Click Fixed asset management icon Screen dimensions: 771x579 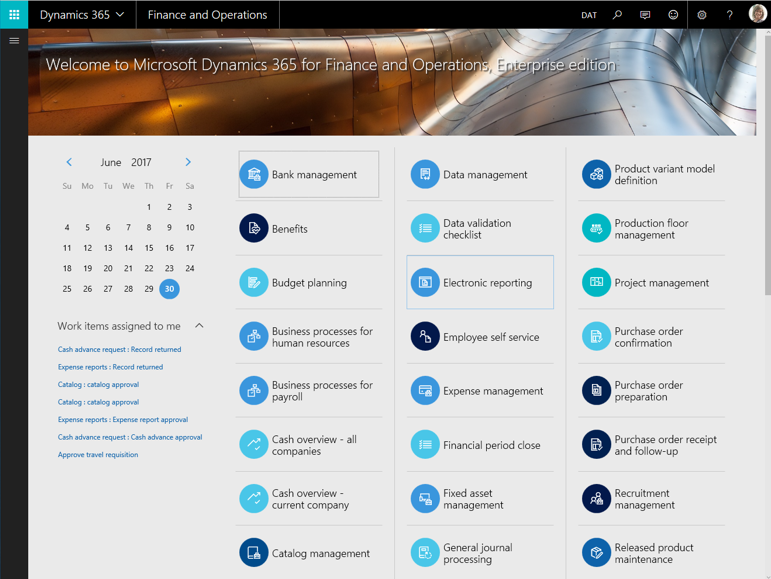coord(425,498)
